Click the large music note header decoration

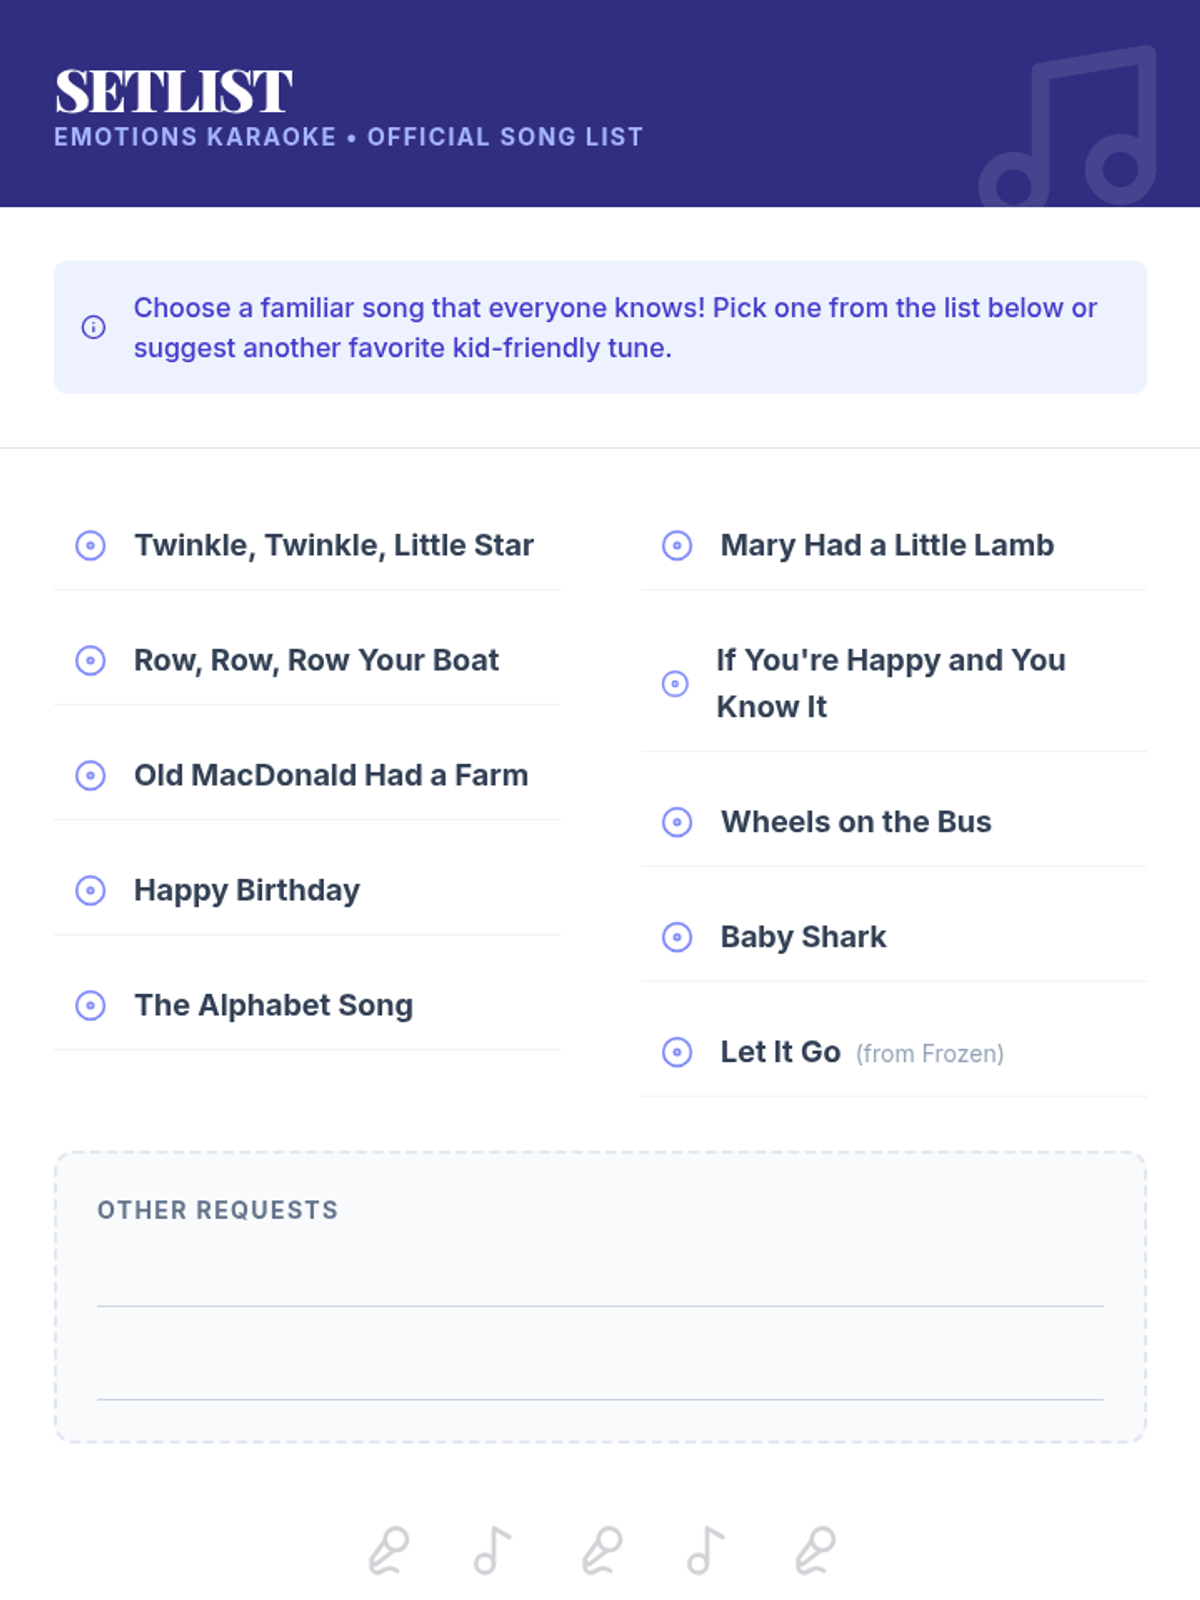coord(1068,126)
